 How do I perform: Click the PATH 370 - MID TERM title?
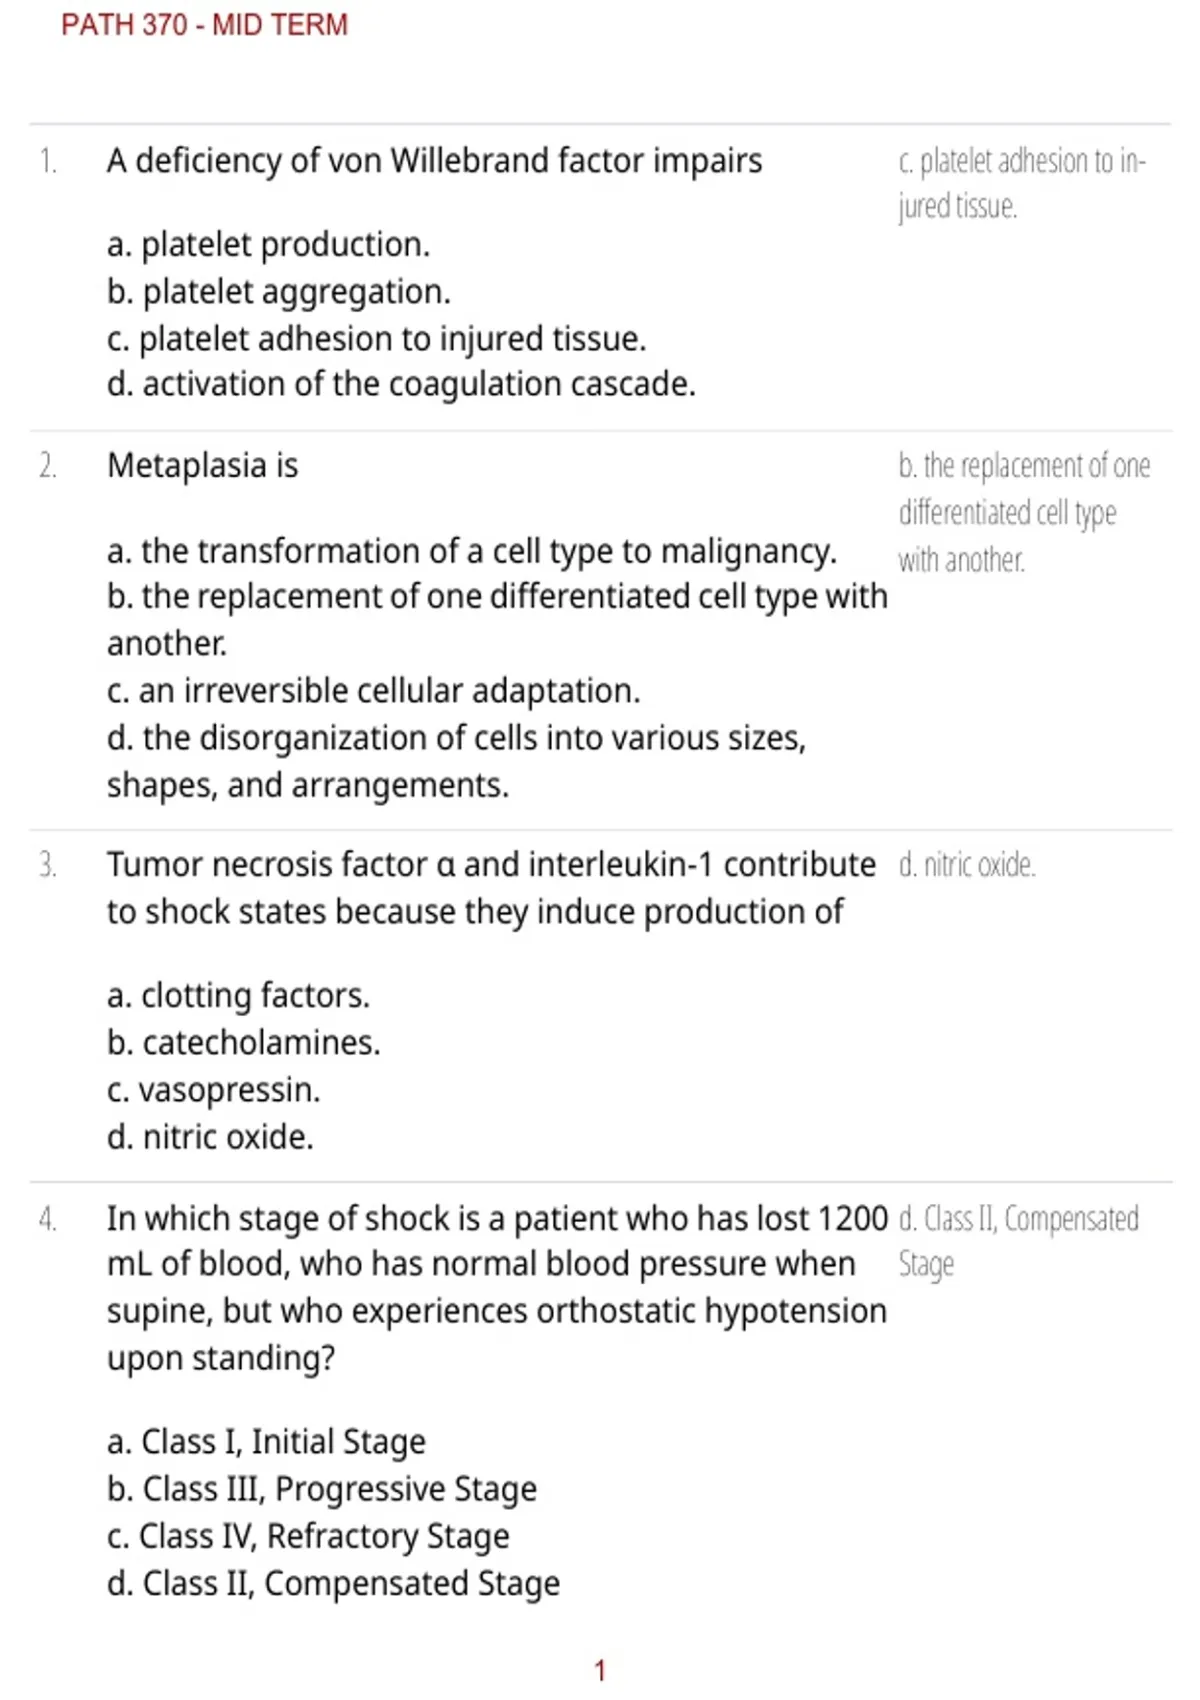click(x=204, y=24)
